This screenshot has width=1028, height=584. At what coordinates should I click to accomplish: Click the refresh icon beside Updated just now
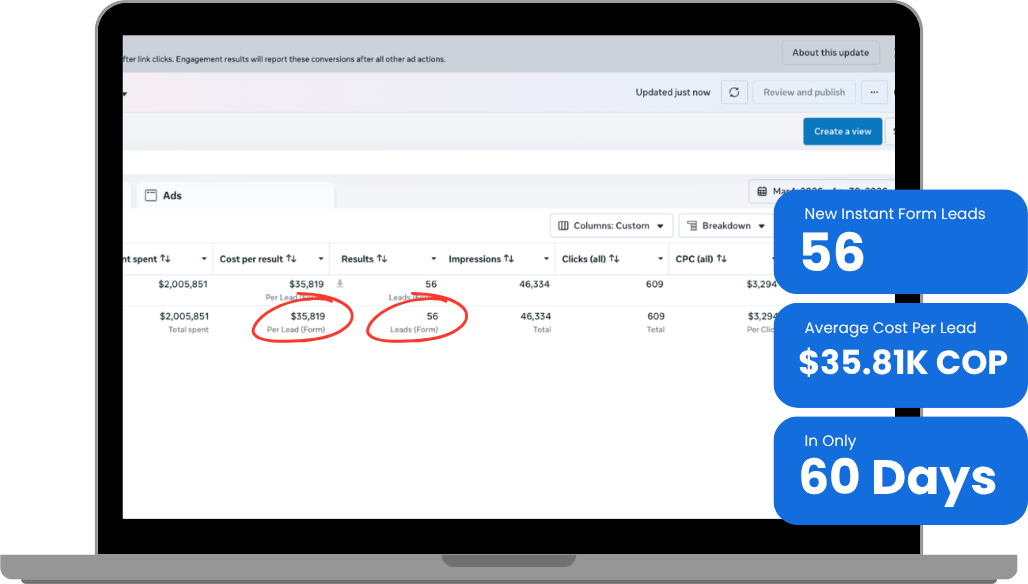734,92
